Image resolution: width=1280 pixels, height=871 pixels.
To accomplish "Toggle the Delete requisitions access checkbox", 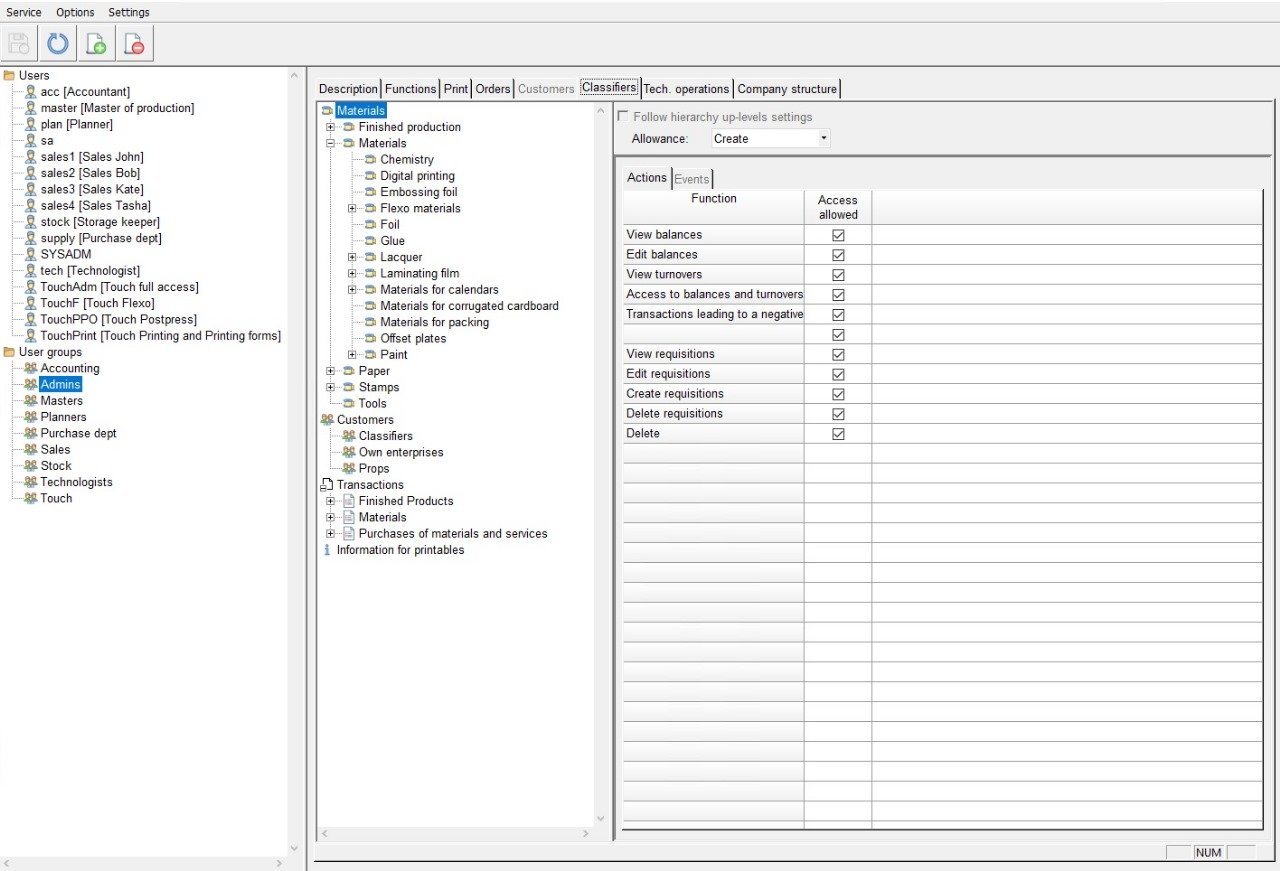I will 838,414.
